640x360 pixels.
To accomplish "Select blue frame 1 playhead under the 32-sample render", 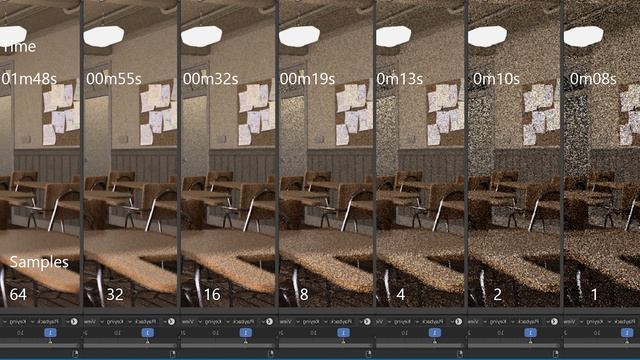I will pyautogui.click(x=147, y=333).
